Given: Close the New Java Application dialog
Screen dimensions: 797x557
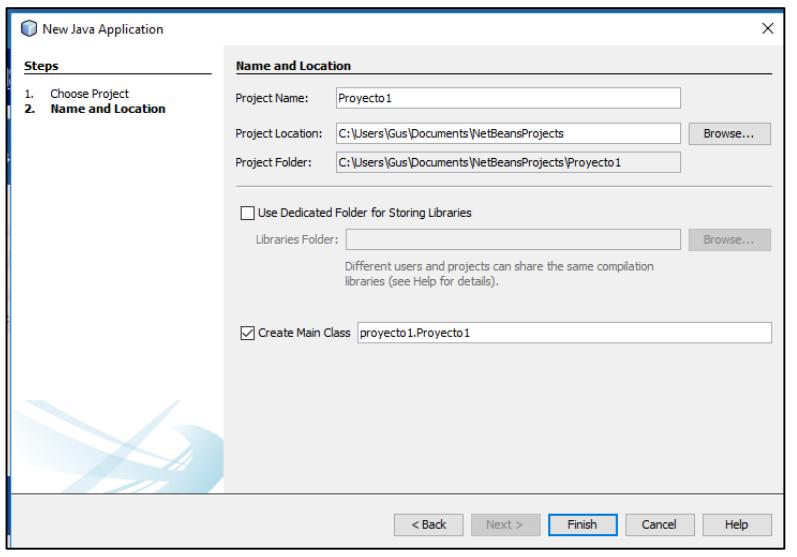Looking at the screenshot, I should click(768, 28).
